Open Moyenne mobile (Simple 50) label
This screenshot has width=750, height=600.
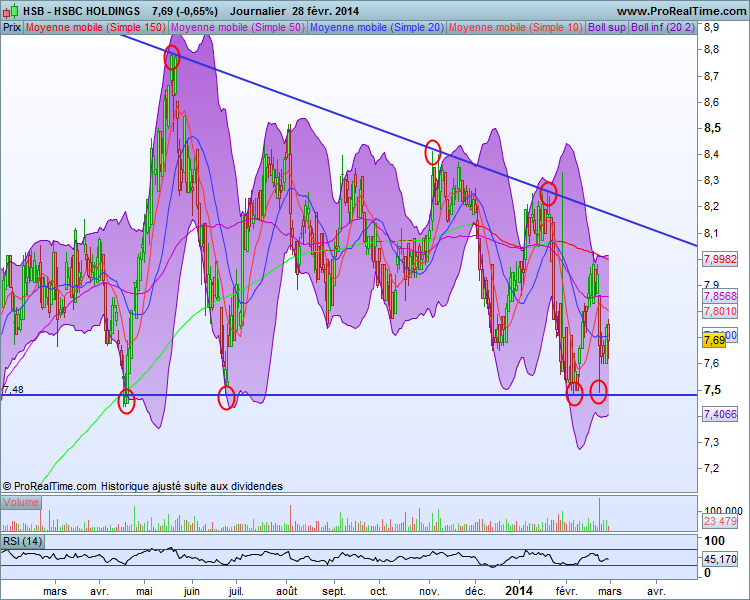(238, 27)
